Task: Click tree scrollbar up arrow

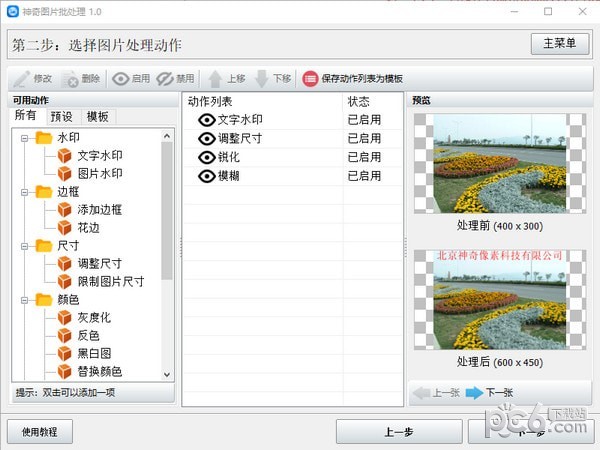Action: tap(167, 136)
